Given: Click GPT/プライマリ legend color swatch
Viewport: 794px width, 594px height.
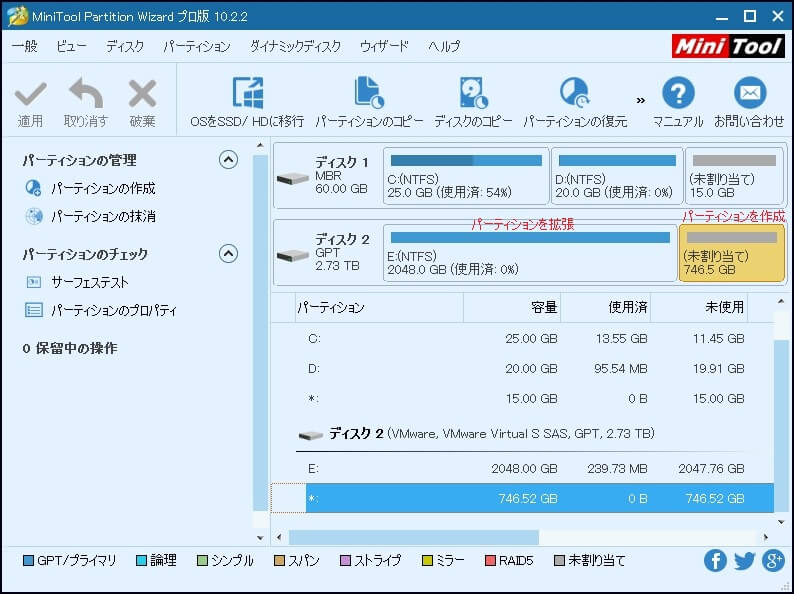Looking at the screenshot, I should pyautogui.click(x=29, y=561).
